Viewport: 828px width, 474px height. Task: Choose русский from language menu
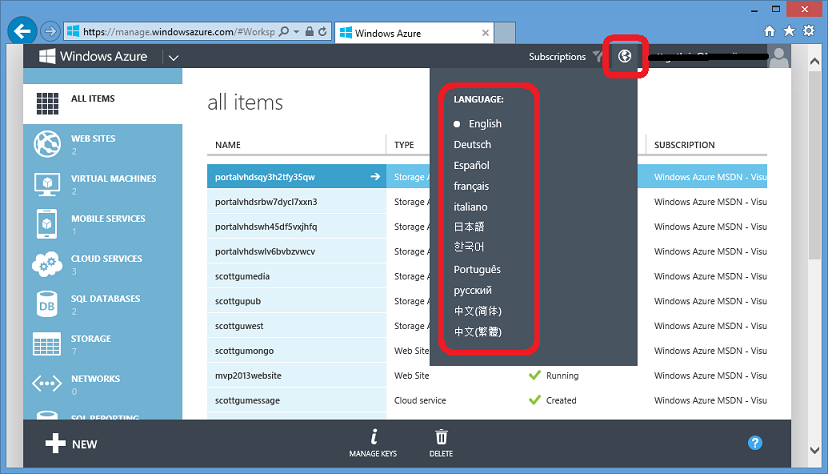(x=473, y=290)
